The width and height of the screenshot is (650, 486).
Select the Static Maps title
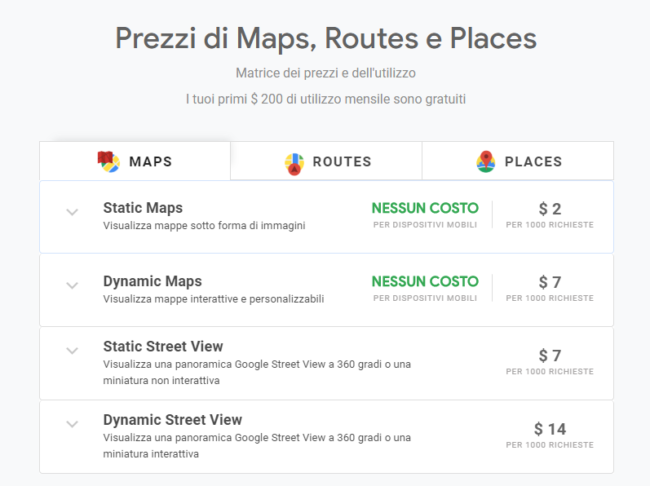143,208
